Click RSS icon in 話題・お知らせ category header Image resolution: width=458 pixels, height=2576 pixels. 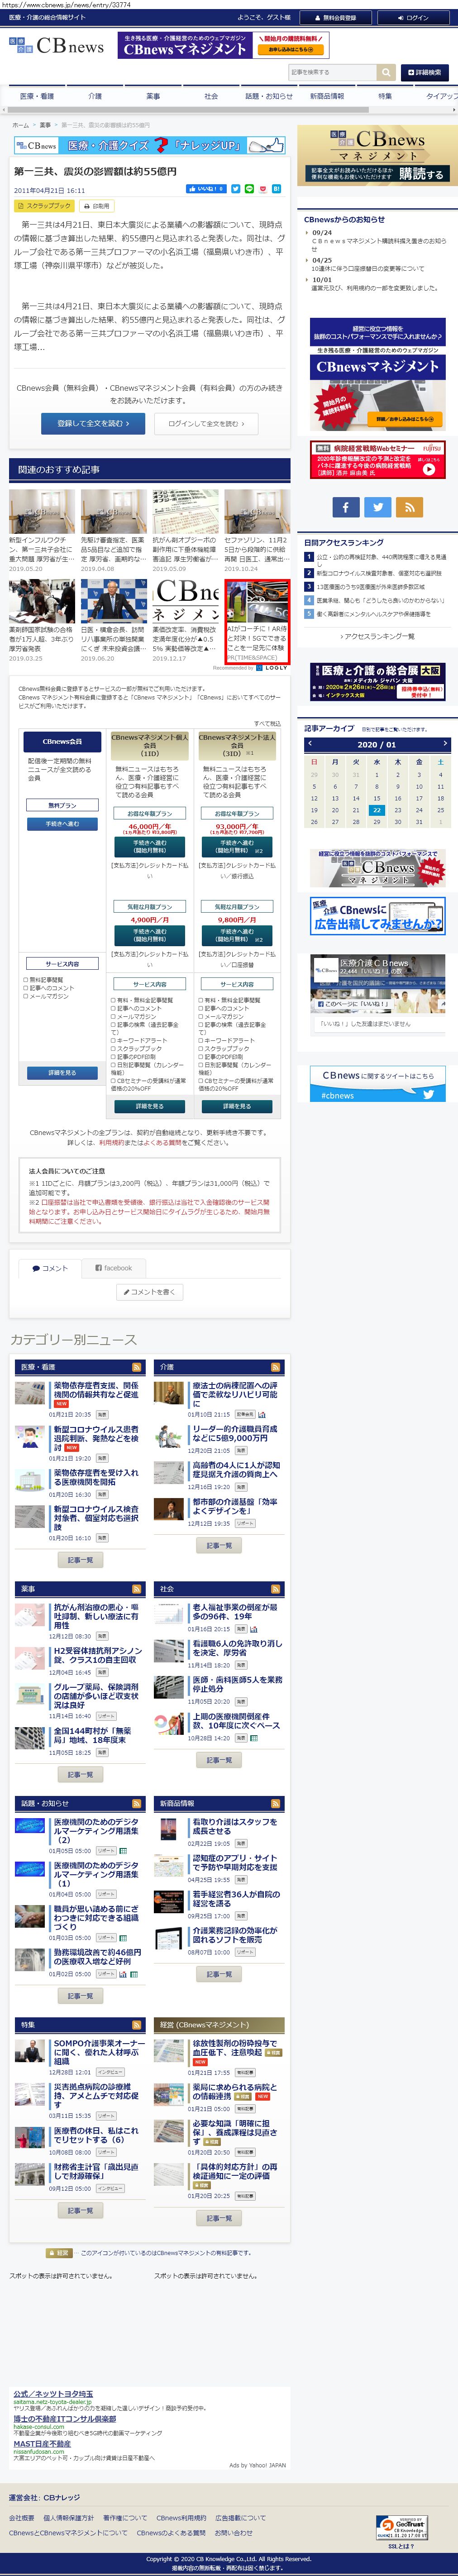(x=137, y=1803)
